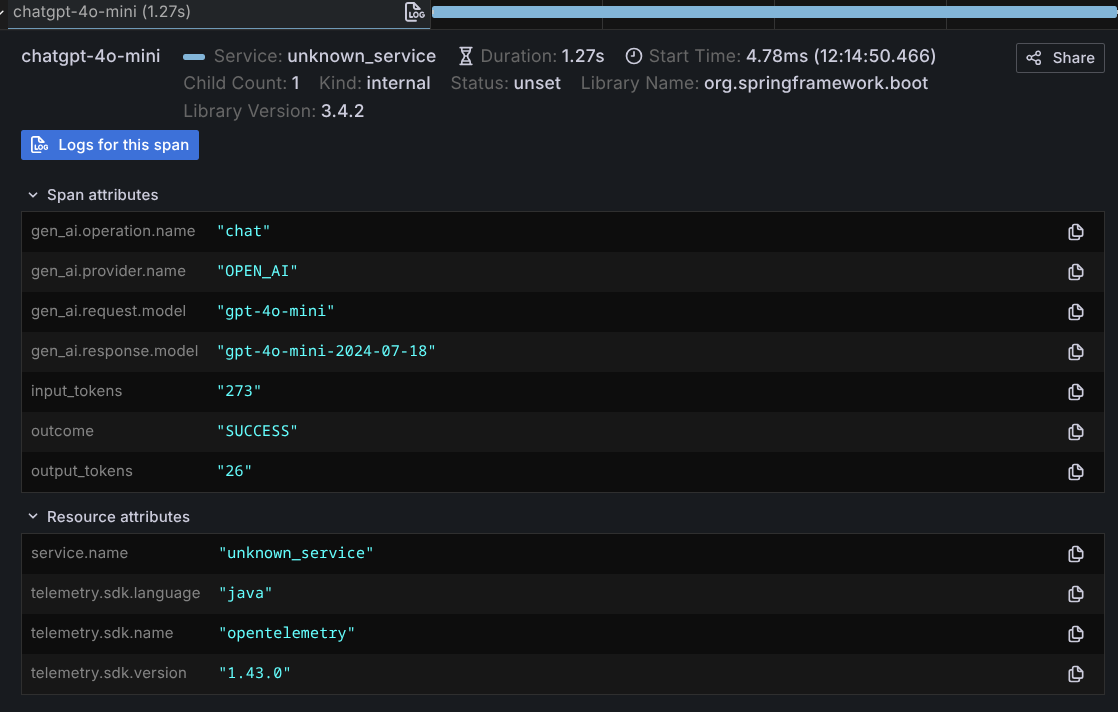Click the log icon in span header row
1118x712 pixels.
(x=414, y=12)
